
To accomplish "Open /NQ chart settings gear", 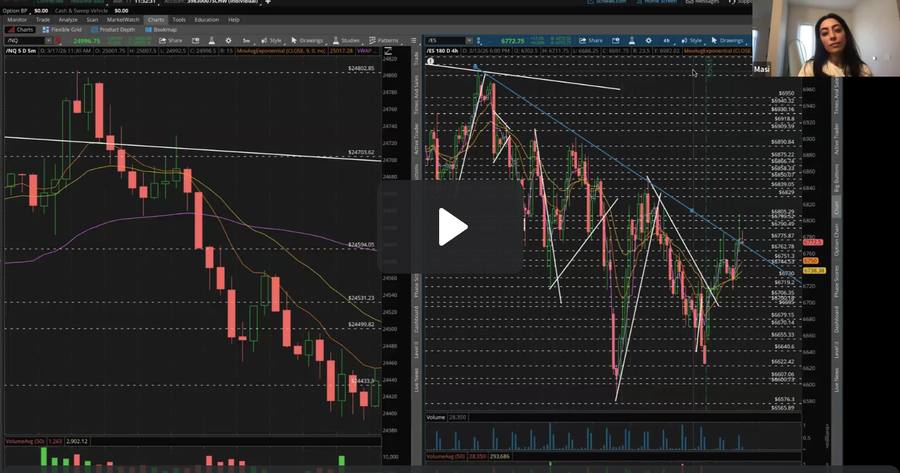I will (x=228, y=41).
